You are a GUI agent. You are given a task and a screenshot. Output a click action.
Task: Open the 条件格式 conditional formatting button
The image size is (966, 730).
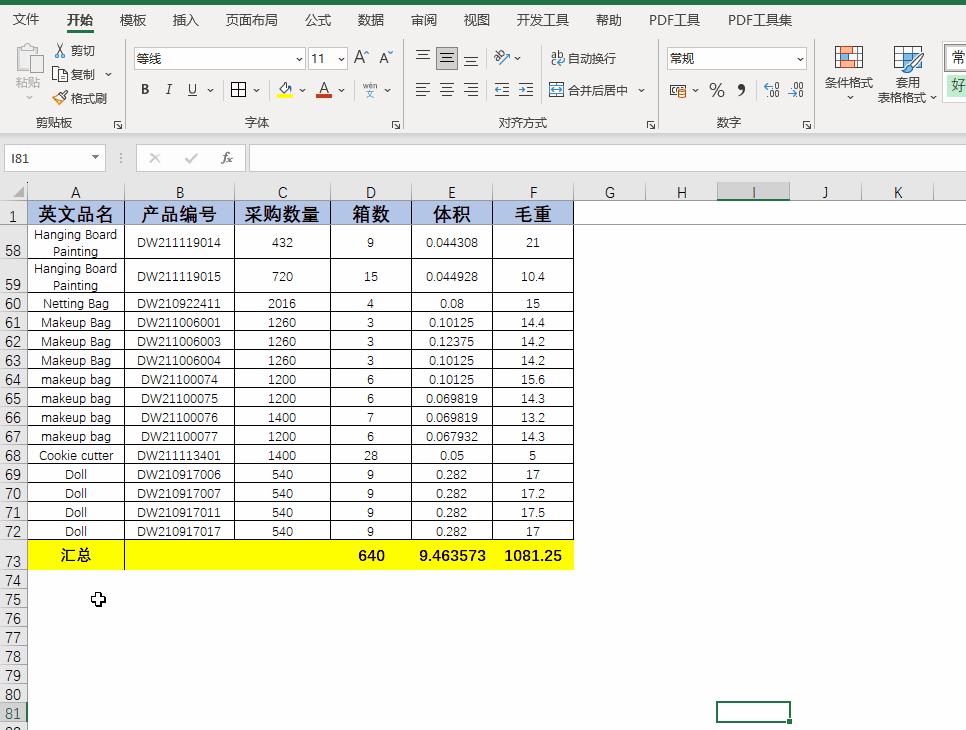pyautogui.click(x=849, y=72)
